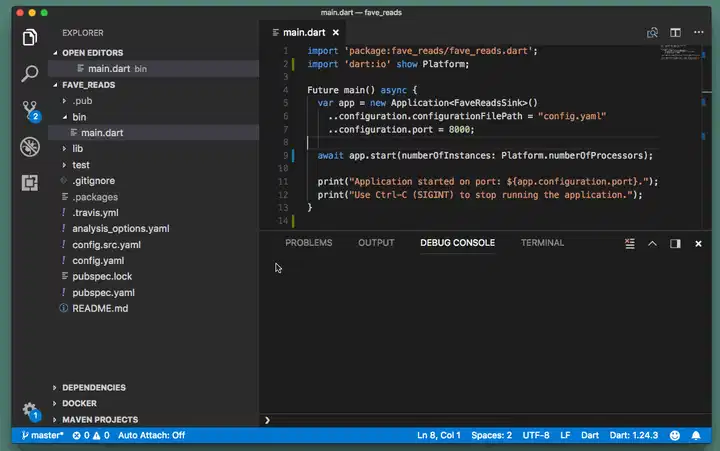This screenshot has height=451, width=720.
Task: Open the .travis.yml file
Action: tap(95, 213)
